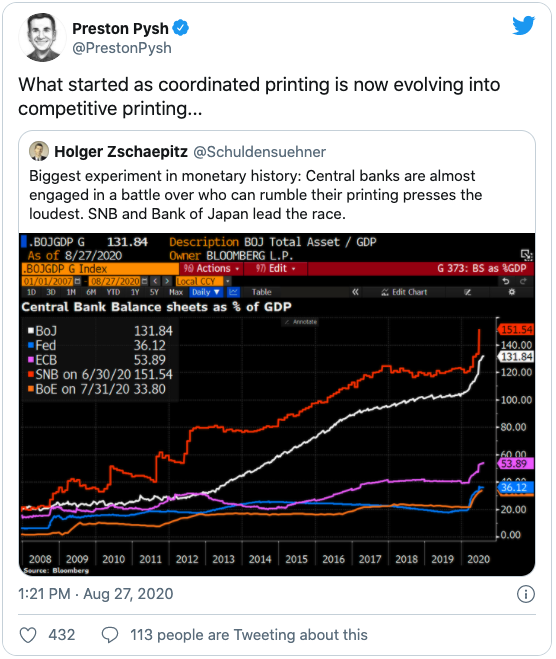Open the @PrestonPysh handle link
The height and width of the screenshot is (659, 556).
(x=122, y=48)
